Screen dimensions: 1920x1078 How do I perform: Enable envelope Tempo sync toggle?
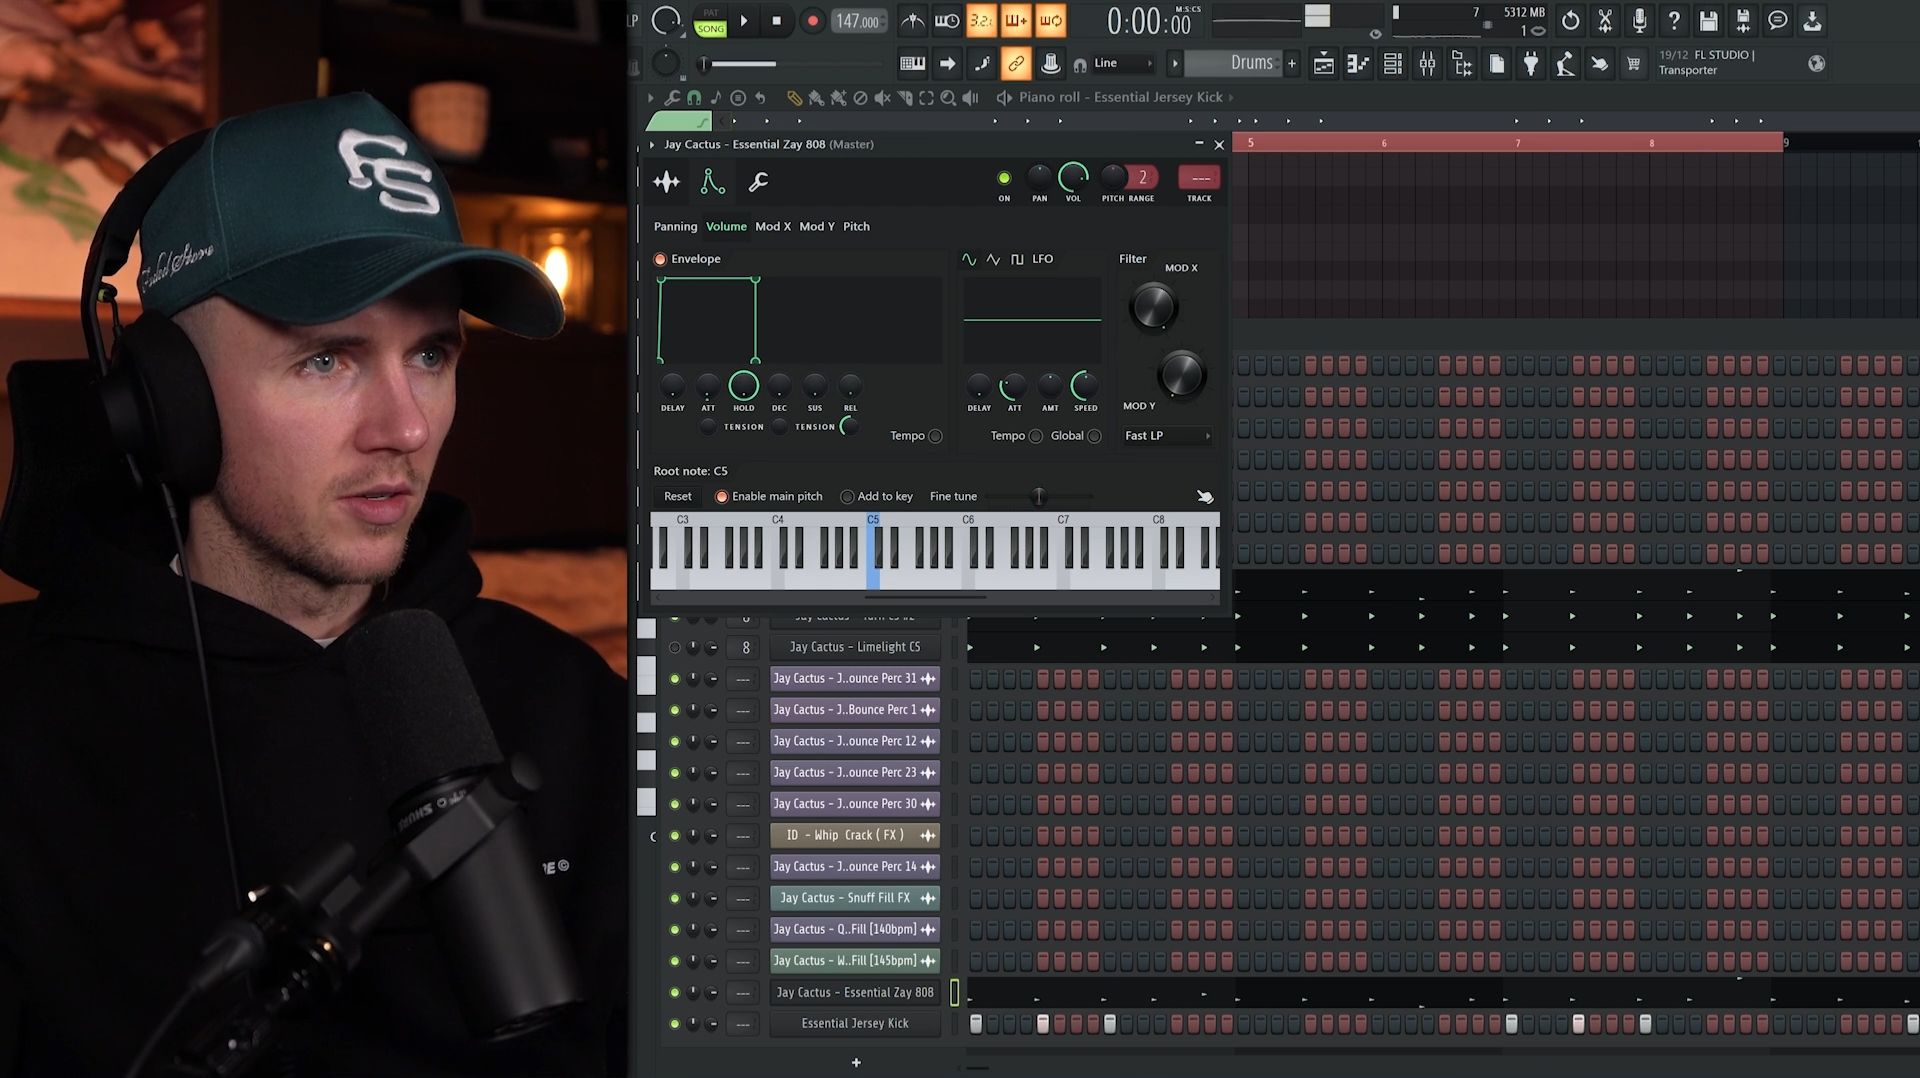936,436
